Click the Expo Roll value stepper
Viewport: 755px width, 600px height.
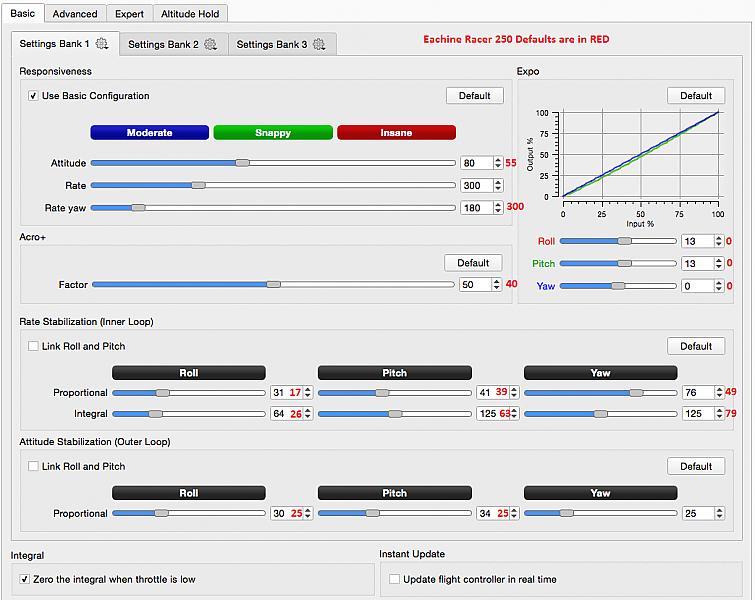(x=717, y=241)
